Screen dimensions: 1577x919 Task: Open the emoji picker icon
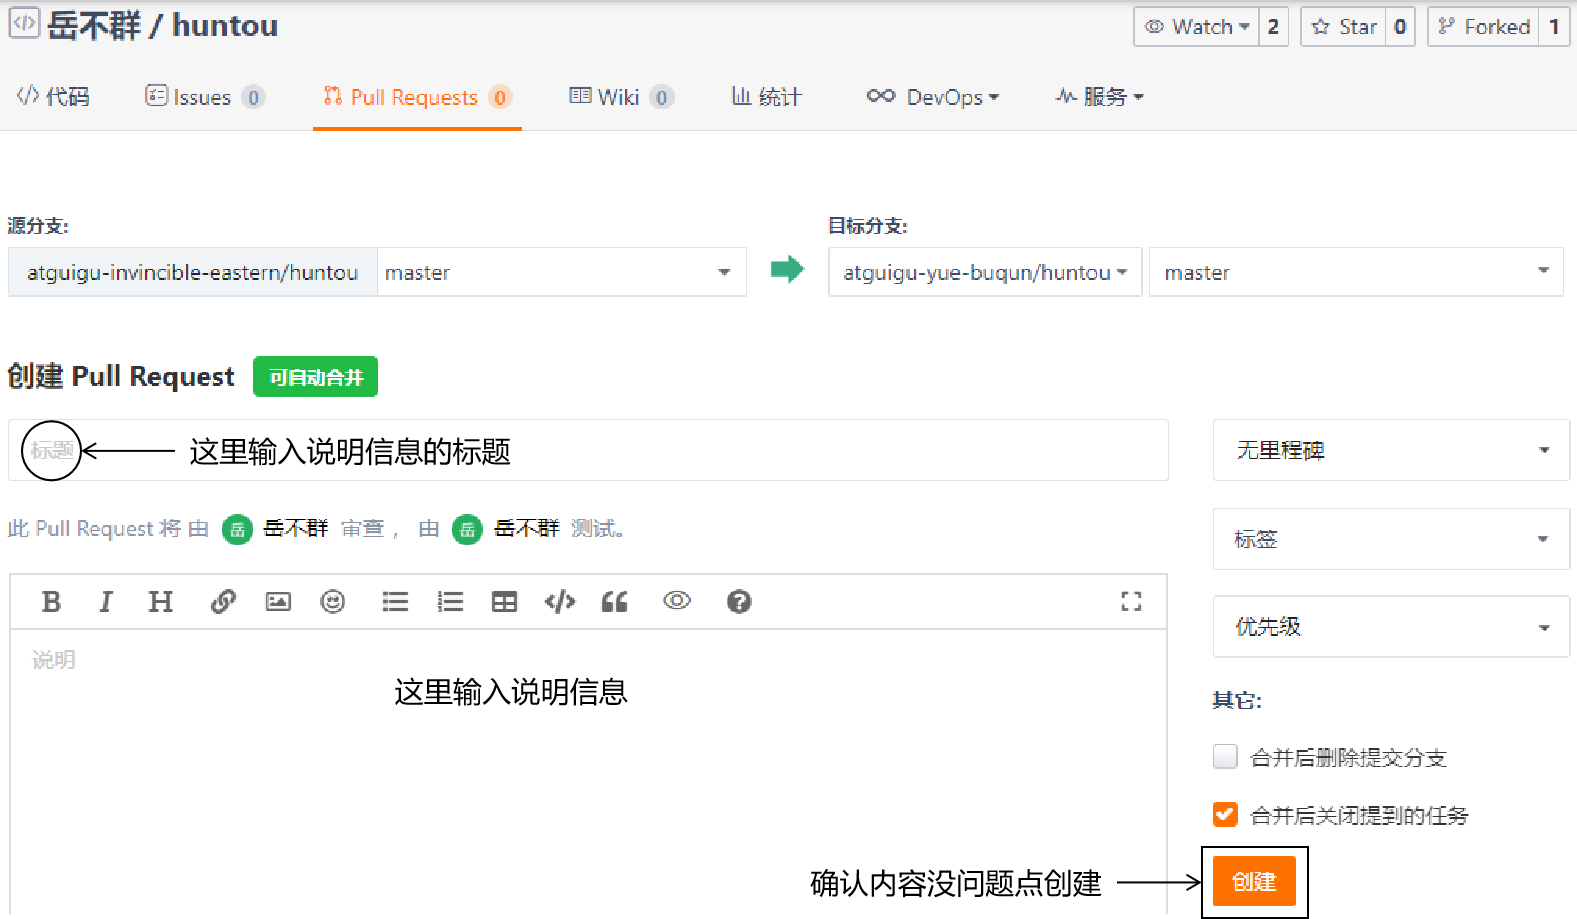click(332, 601)
